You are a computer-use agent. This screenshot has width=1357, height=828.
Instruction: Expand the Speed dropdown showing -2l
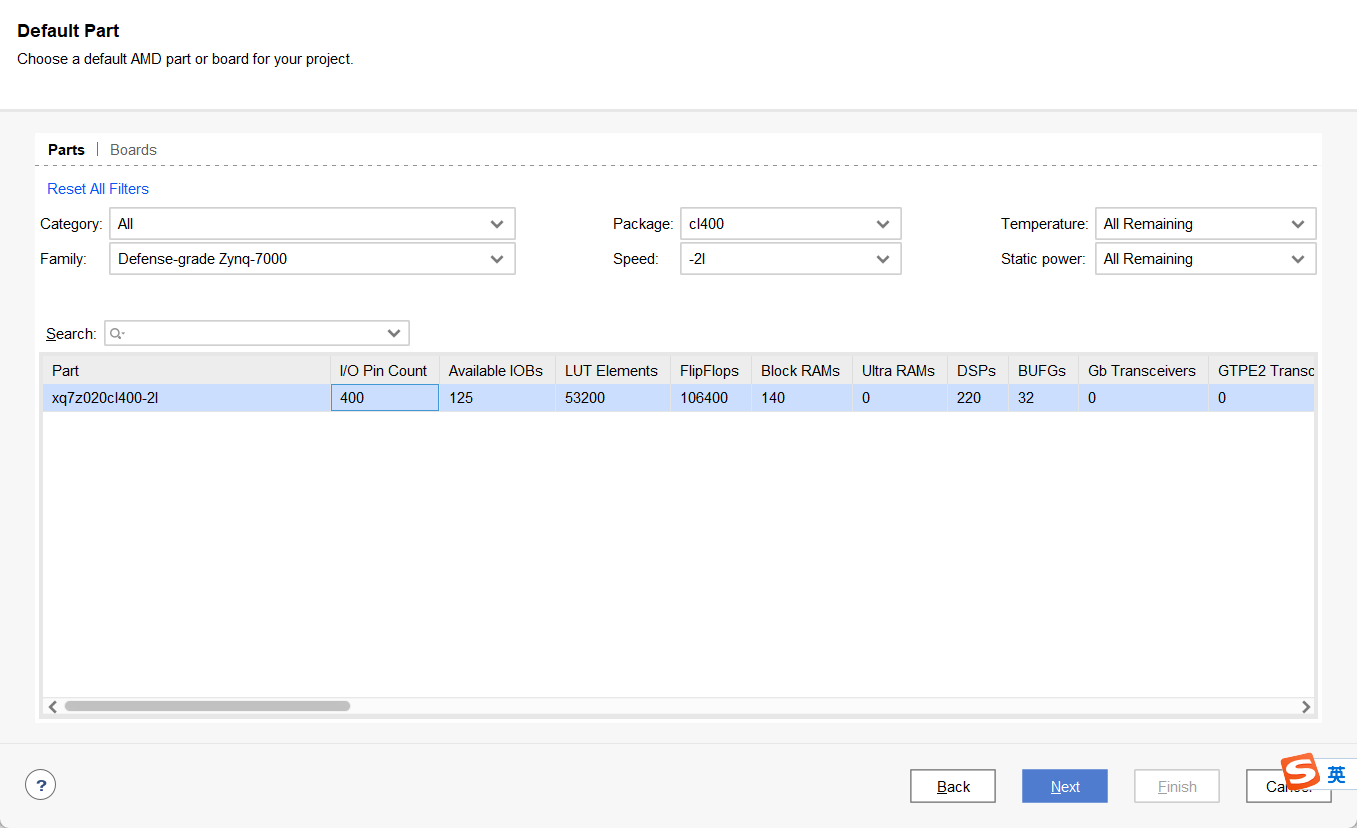coord(790,259)
